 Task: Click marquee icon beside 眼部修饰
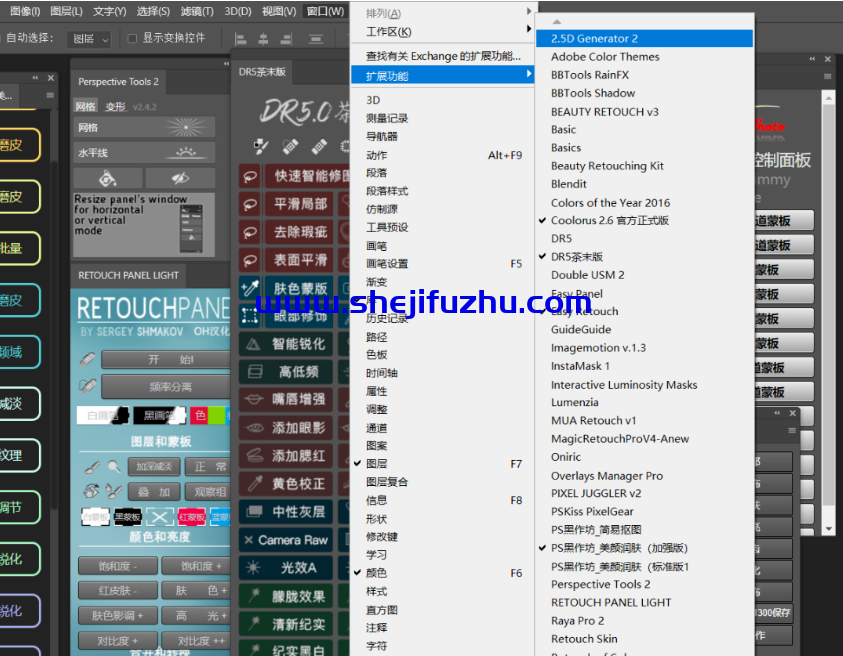tap(250, 316)
